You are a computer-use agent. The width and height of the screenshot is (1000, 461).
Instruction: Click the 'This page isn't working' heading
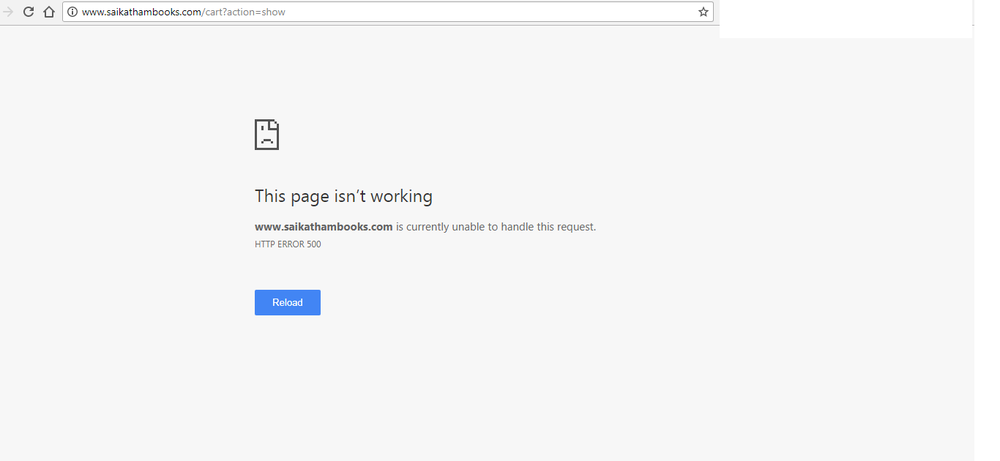[x=343, y=196]
